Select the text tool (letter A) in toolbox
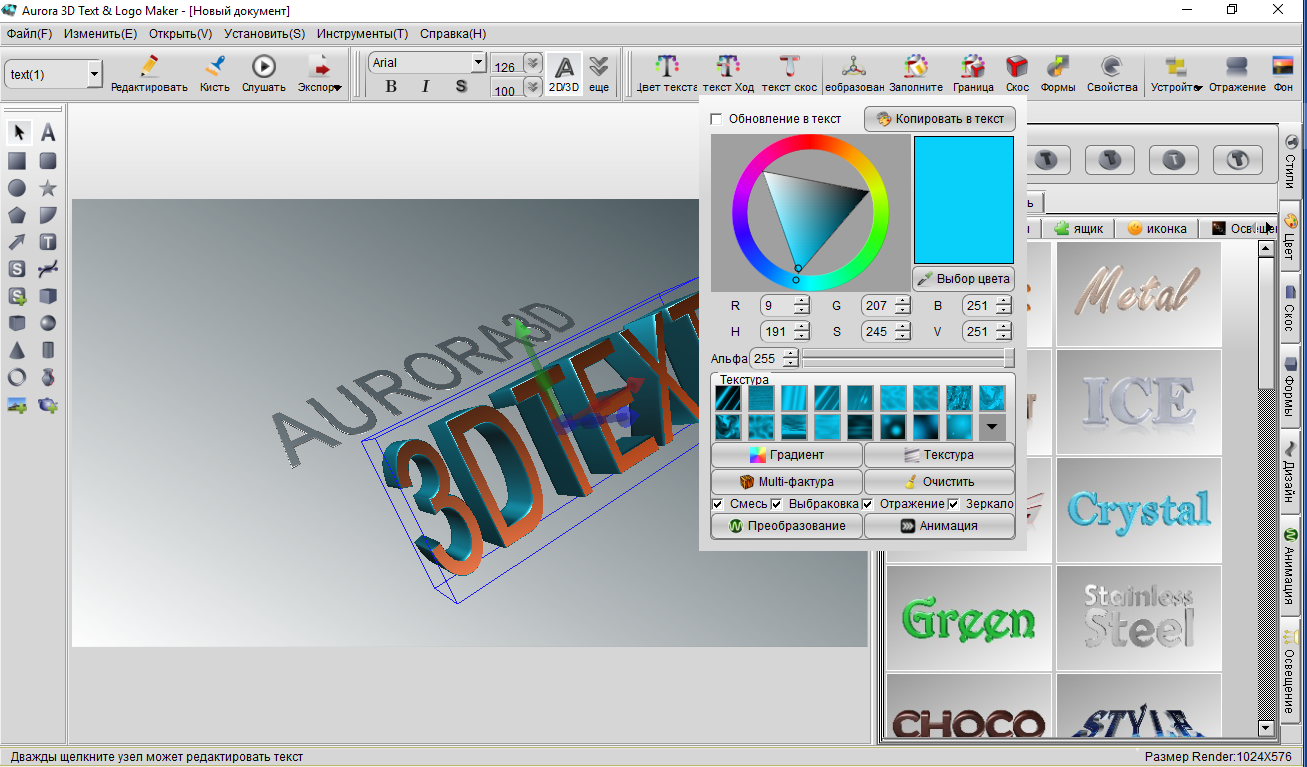1307x767 pixels. [x=47, y=133]
